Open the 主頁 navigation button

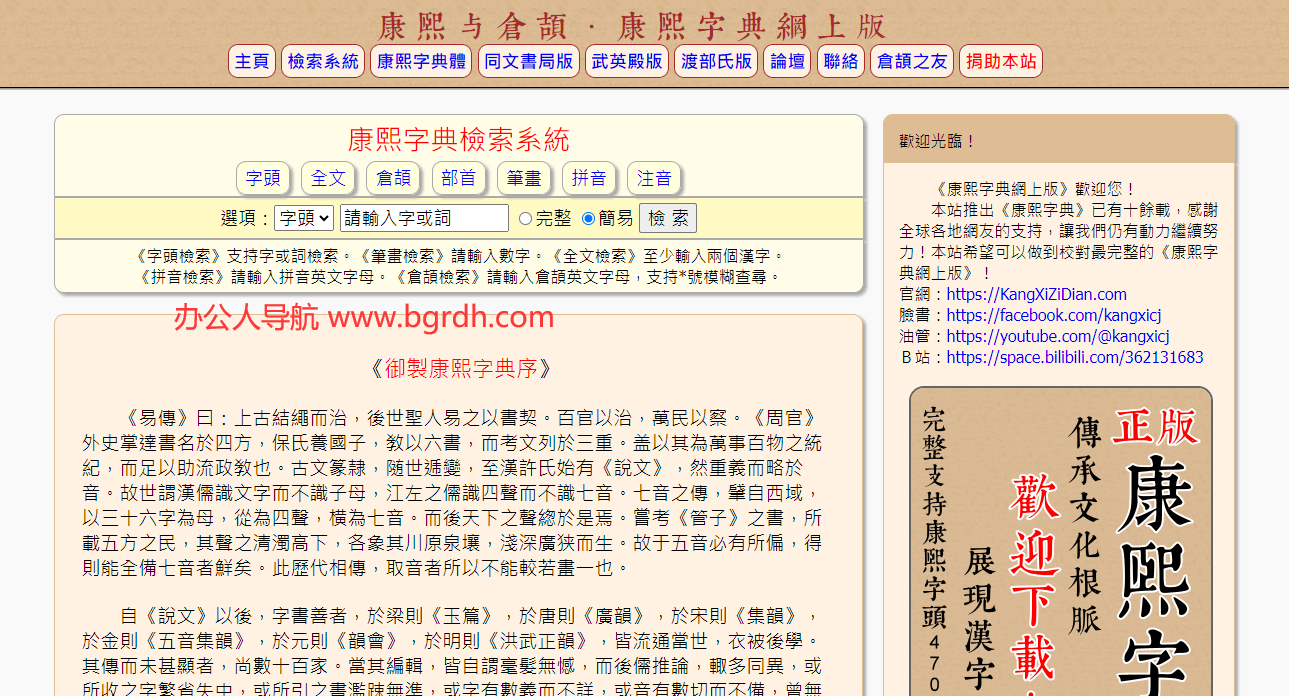(x=251, y=61)
